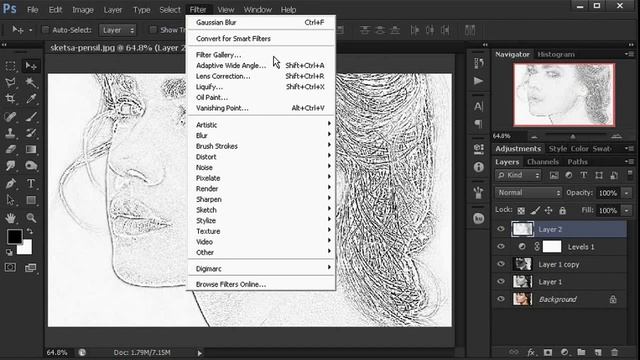Select the Pen tool
Image resolution: width=640 pixels, height=360 pixels.
click(x=10, y=184)
